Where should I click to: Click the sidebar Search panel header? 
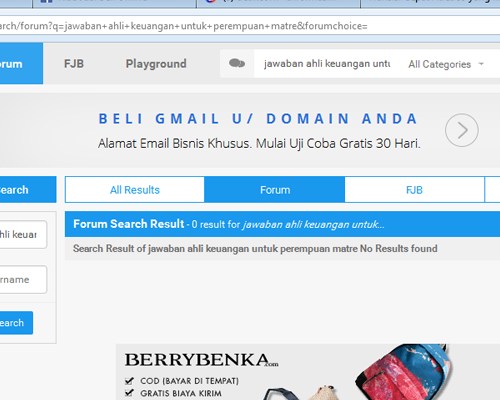tap(28, 190)
